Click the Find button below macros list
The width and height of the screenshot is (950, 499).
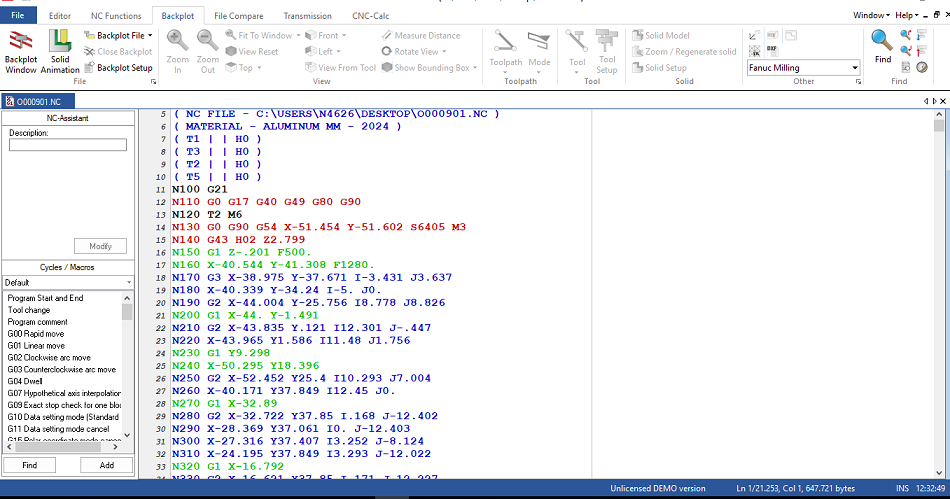coord(30,465)
